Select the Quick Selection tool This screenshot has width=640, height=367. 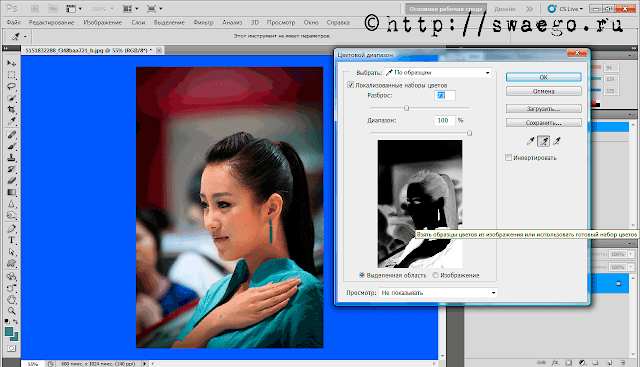tap(11, 98)
